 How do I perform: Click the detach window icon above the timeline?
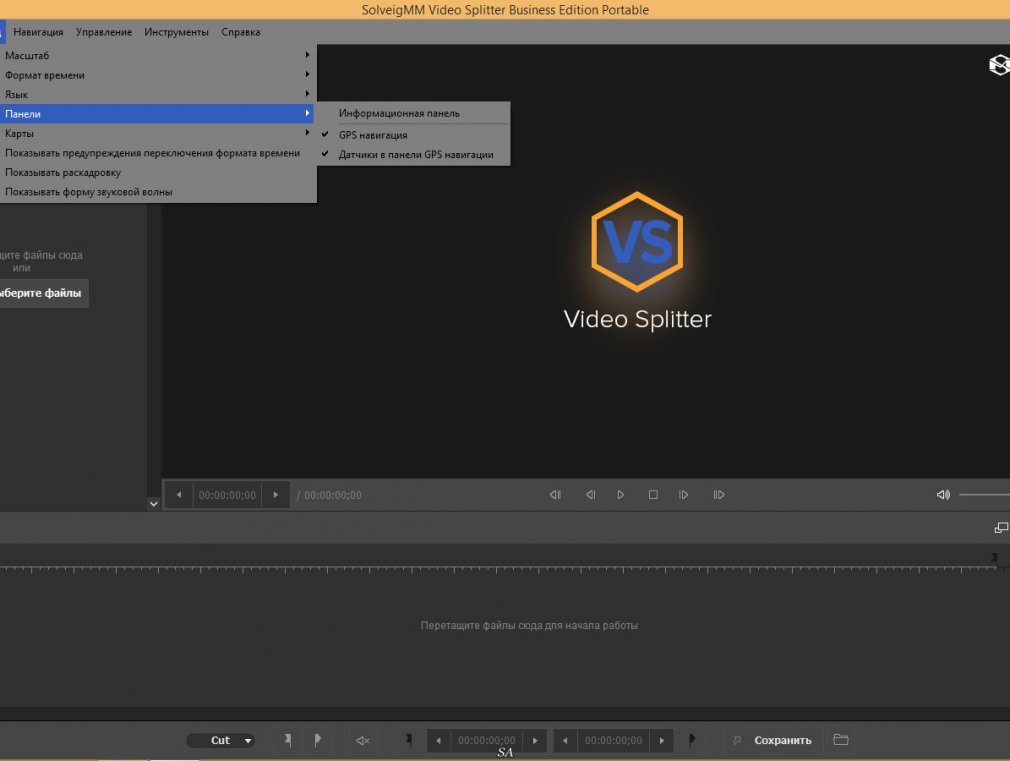click(1001, 528)
